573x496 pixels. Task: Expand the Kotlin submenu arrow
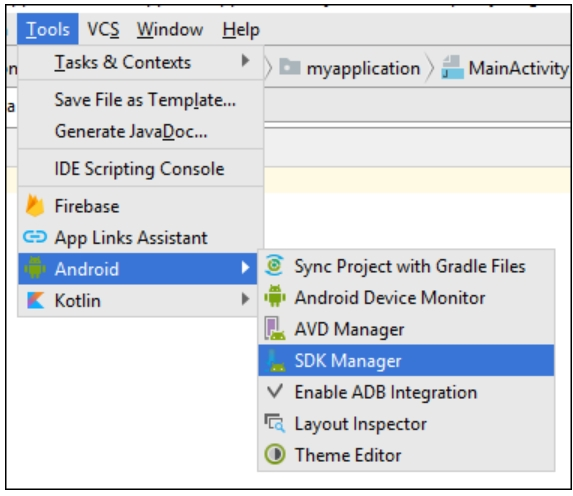pyautogui.click(x=246, y=299)
